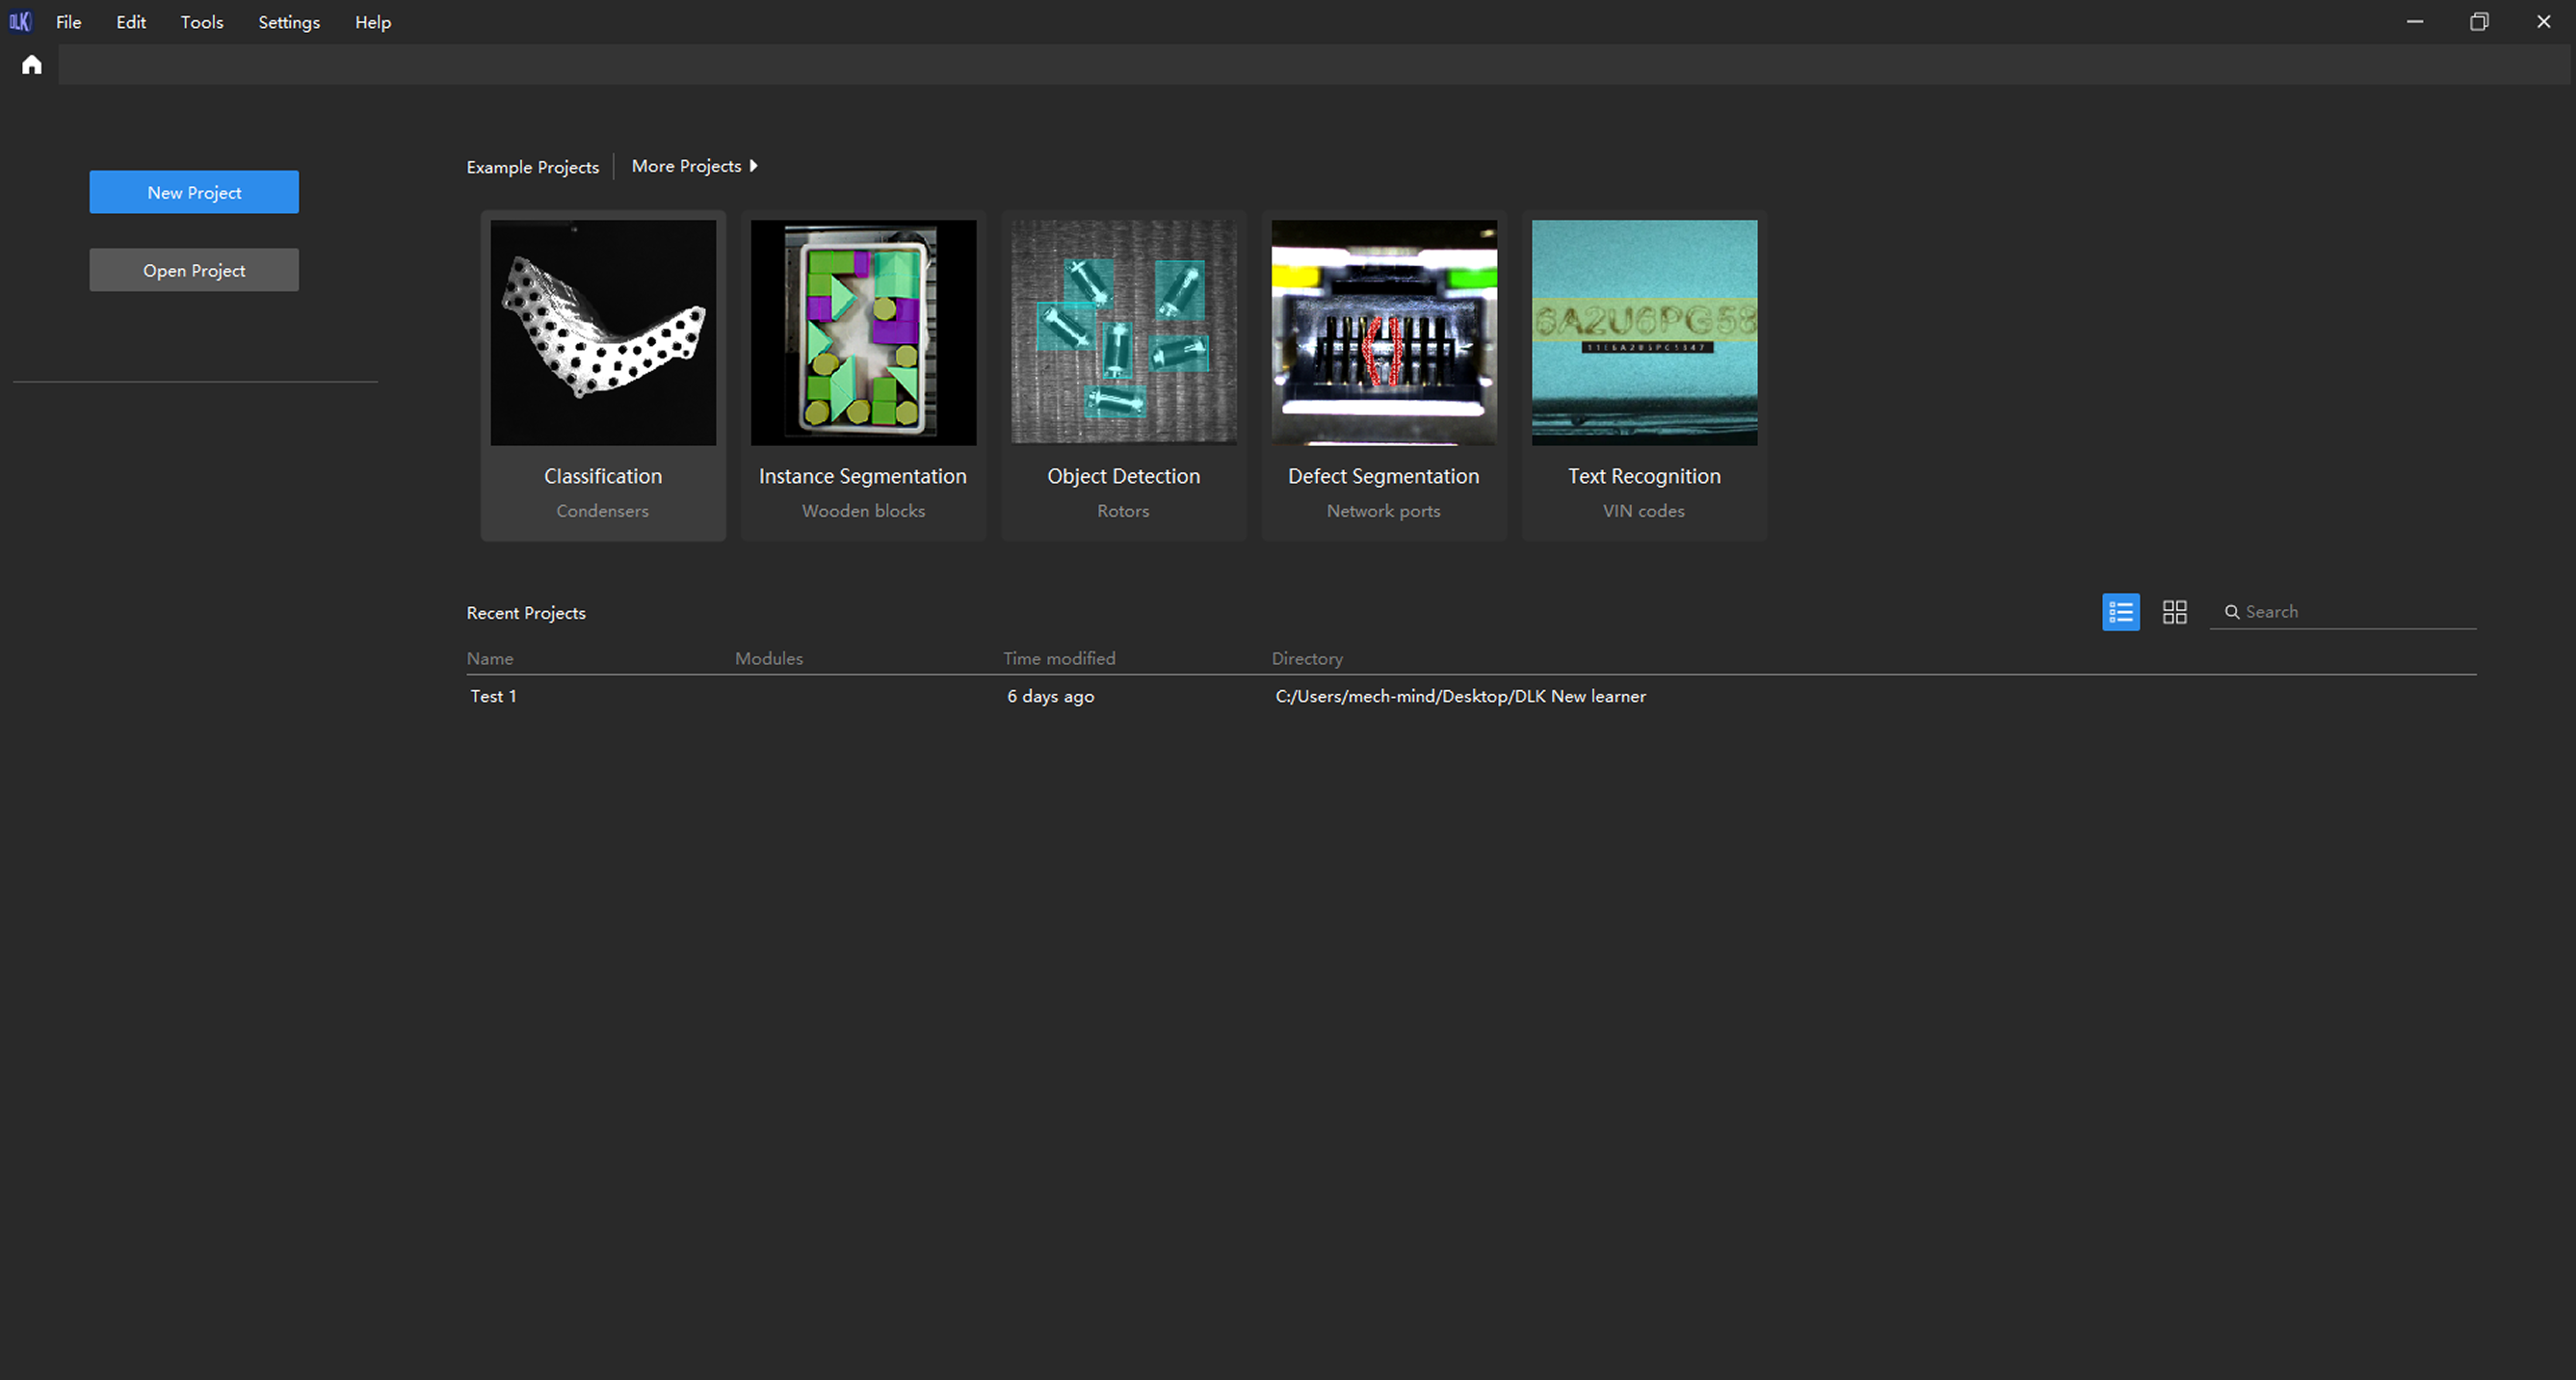Click the DLK application logo icon
The image size is (2576, 1380).
coord(20,22)
